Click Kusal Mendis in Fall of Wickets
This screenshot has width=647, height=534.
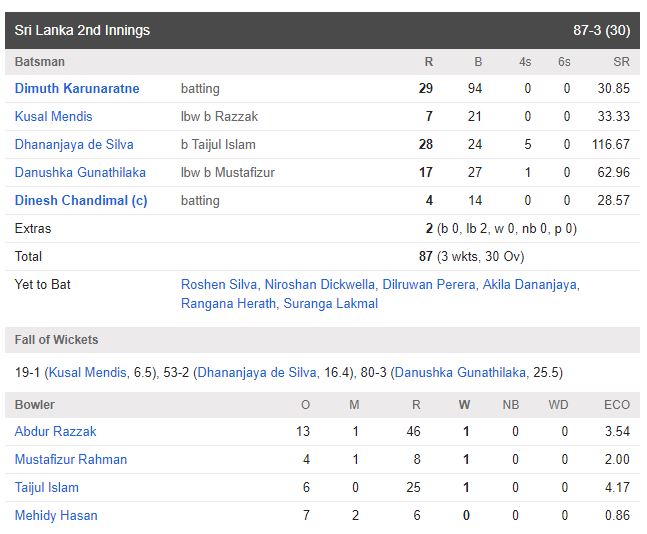coord(89,373)
